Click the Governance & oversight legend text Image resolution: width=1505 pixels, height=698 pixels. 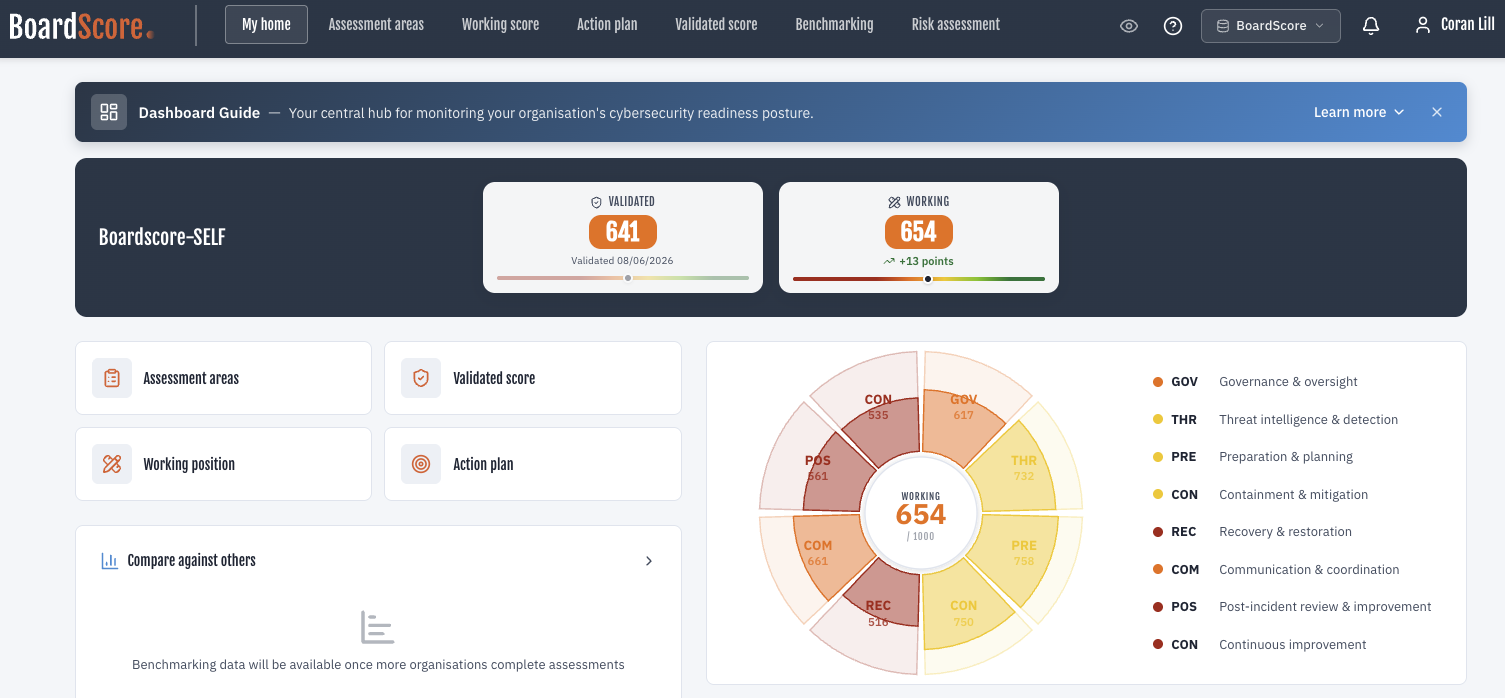[x=1288, y=382]
